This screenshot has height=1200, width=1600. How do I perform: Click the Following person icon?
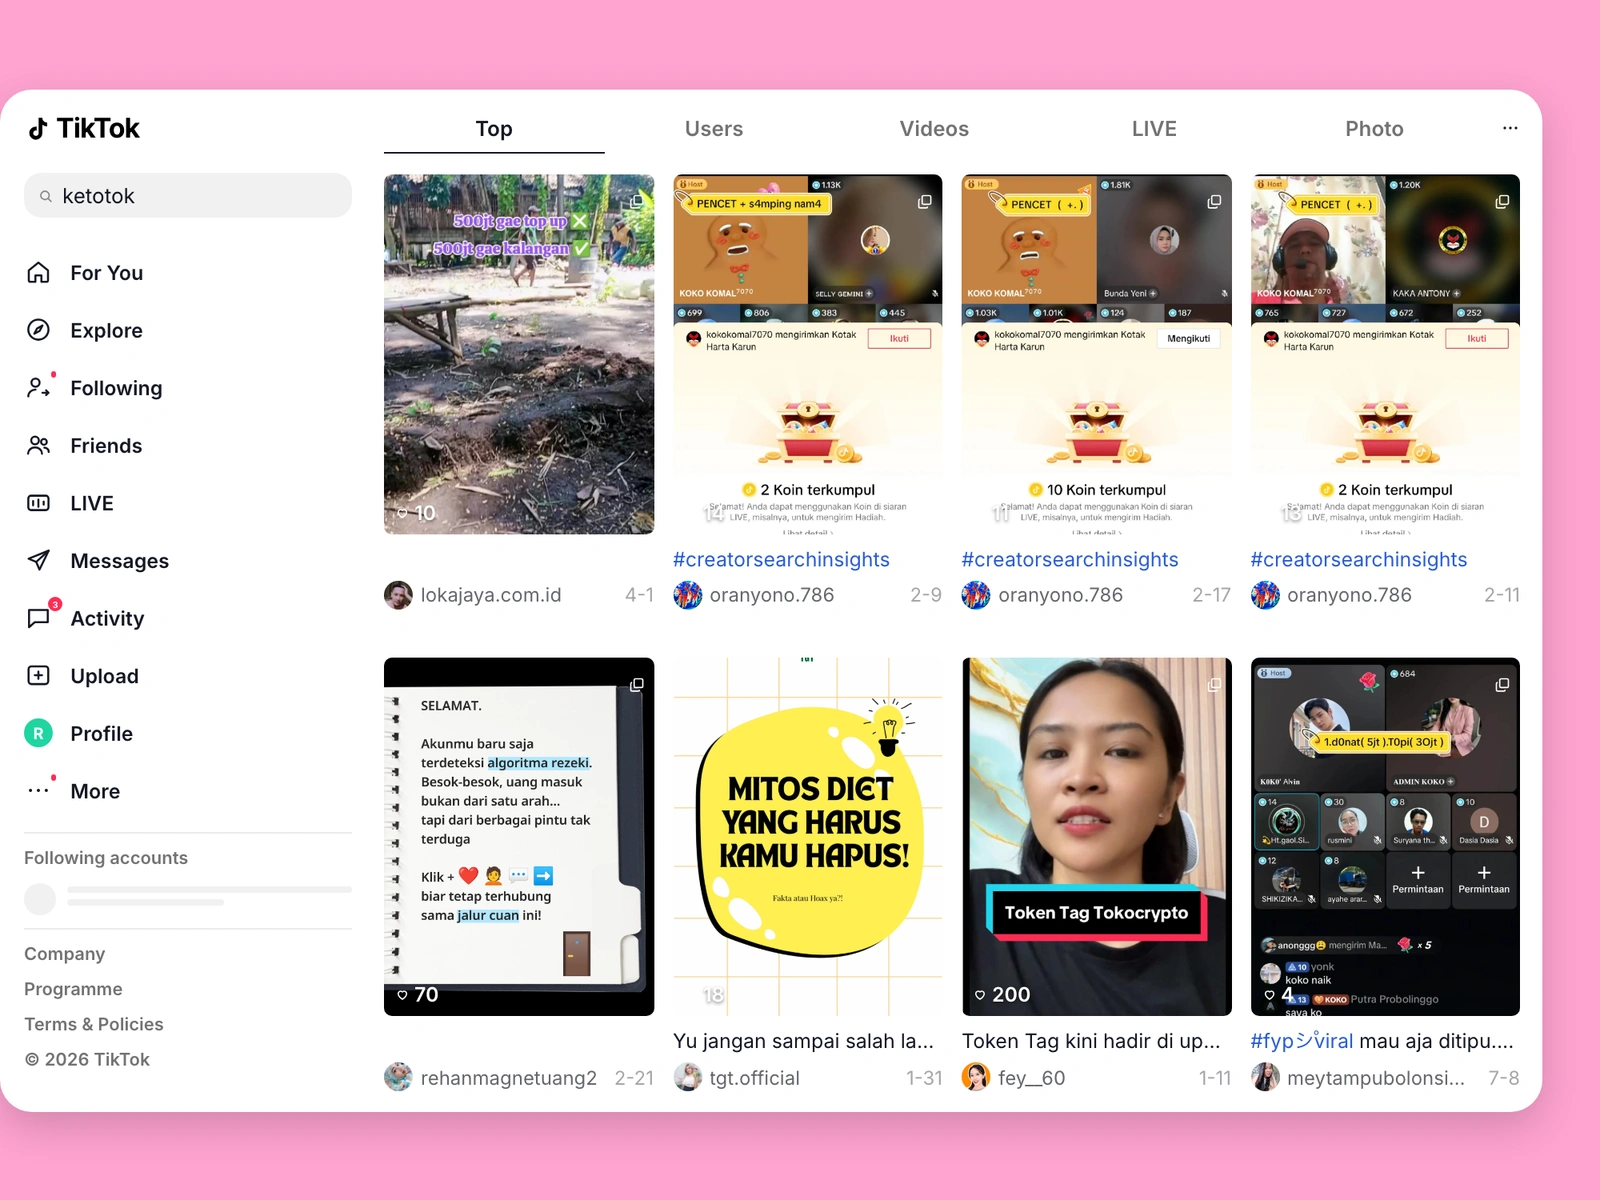pyautogui.click(x=38, y=388)
